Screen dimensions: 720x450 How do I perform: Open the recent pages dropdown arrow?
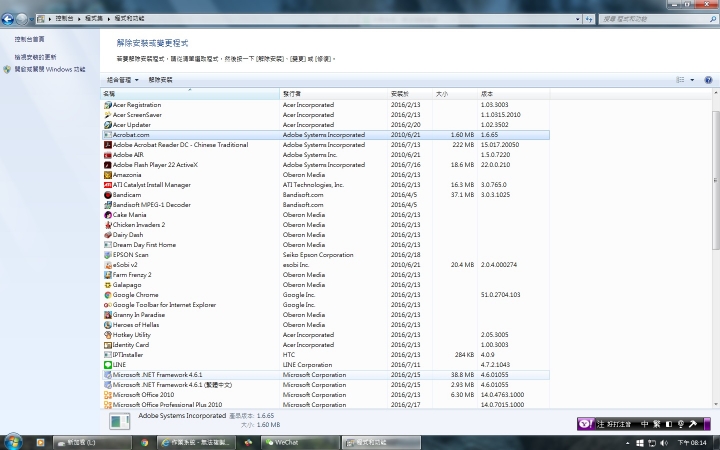(x=31, y=19)
